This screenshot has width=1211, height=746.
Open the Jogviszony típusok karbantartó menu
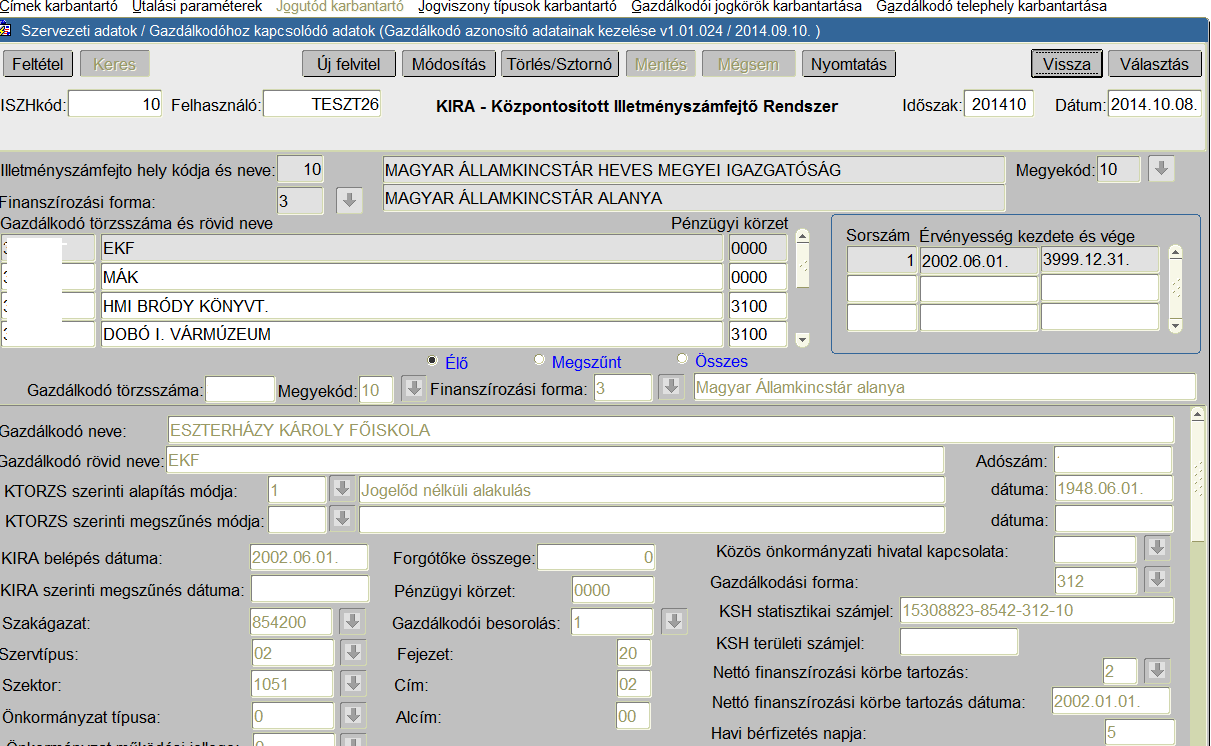(x=517, y=6)
